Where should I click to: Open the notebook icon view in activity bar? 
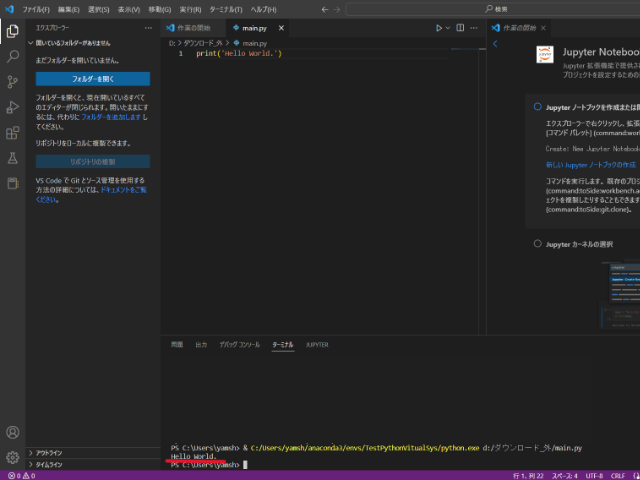13,183
